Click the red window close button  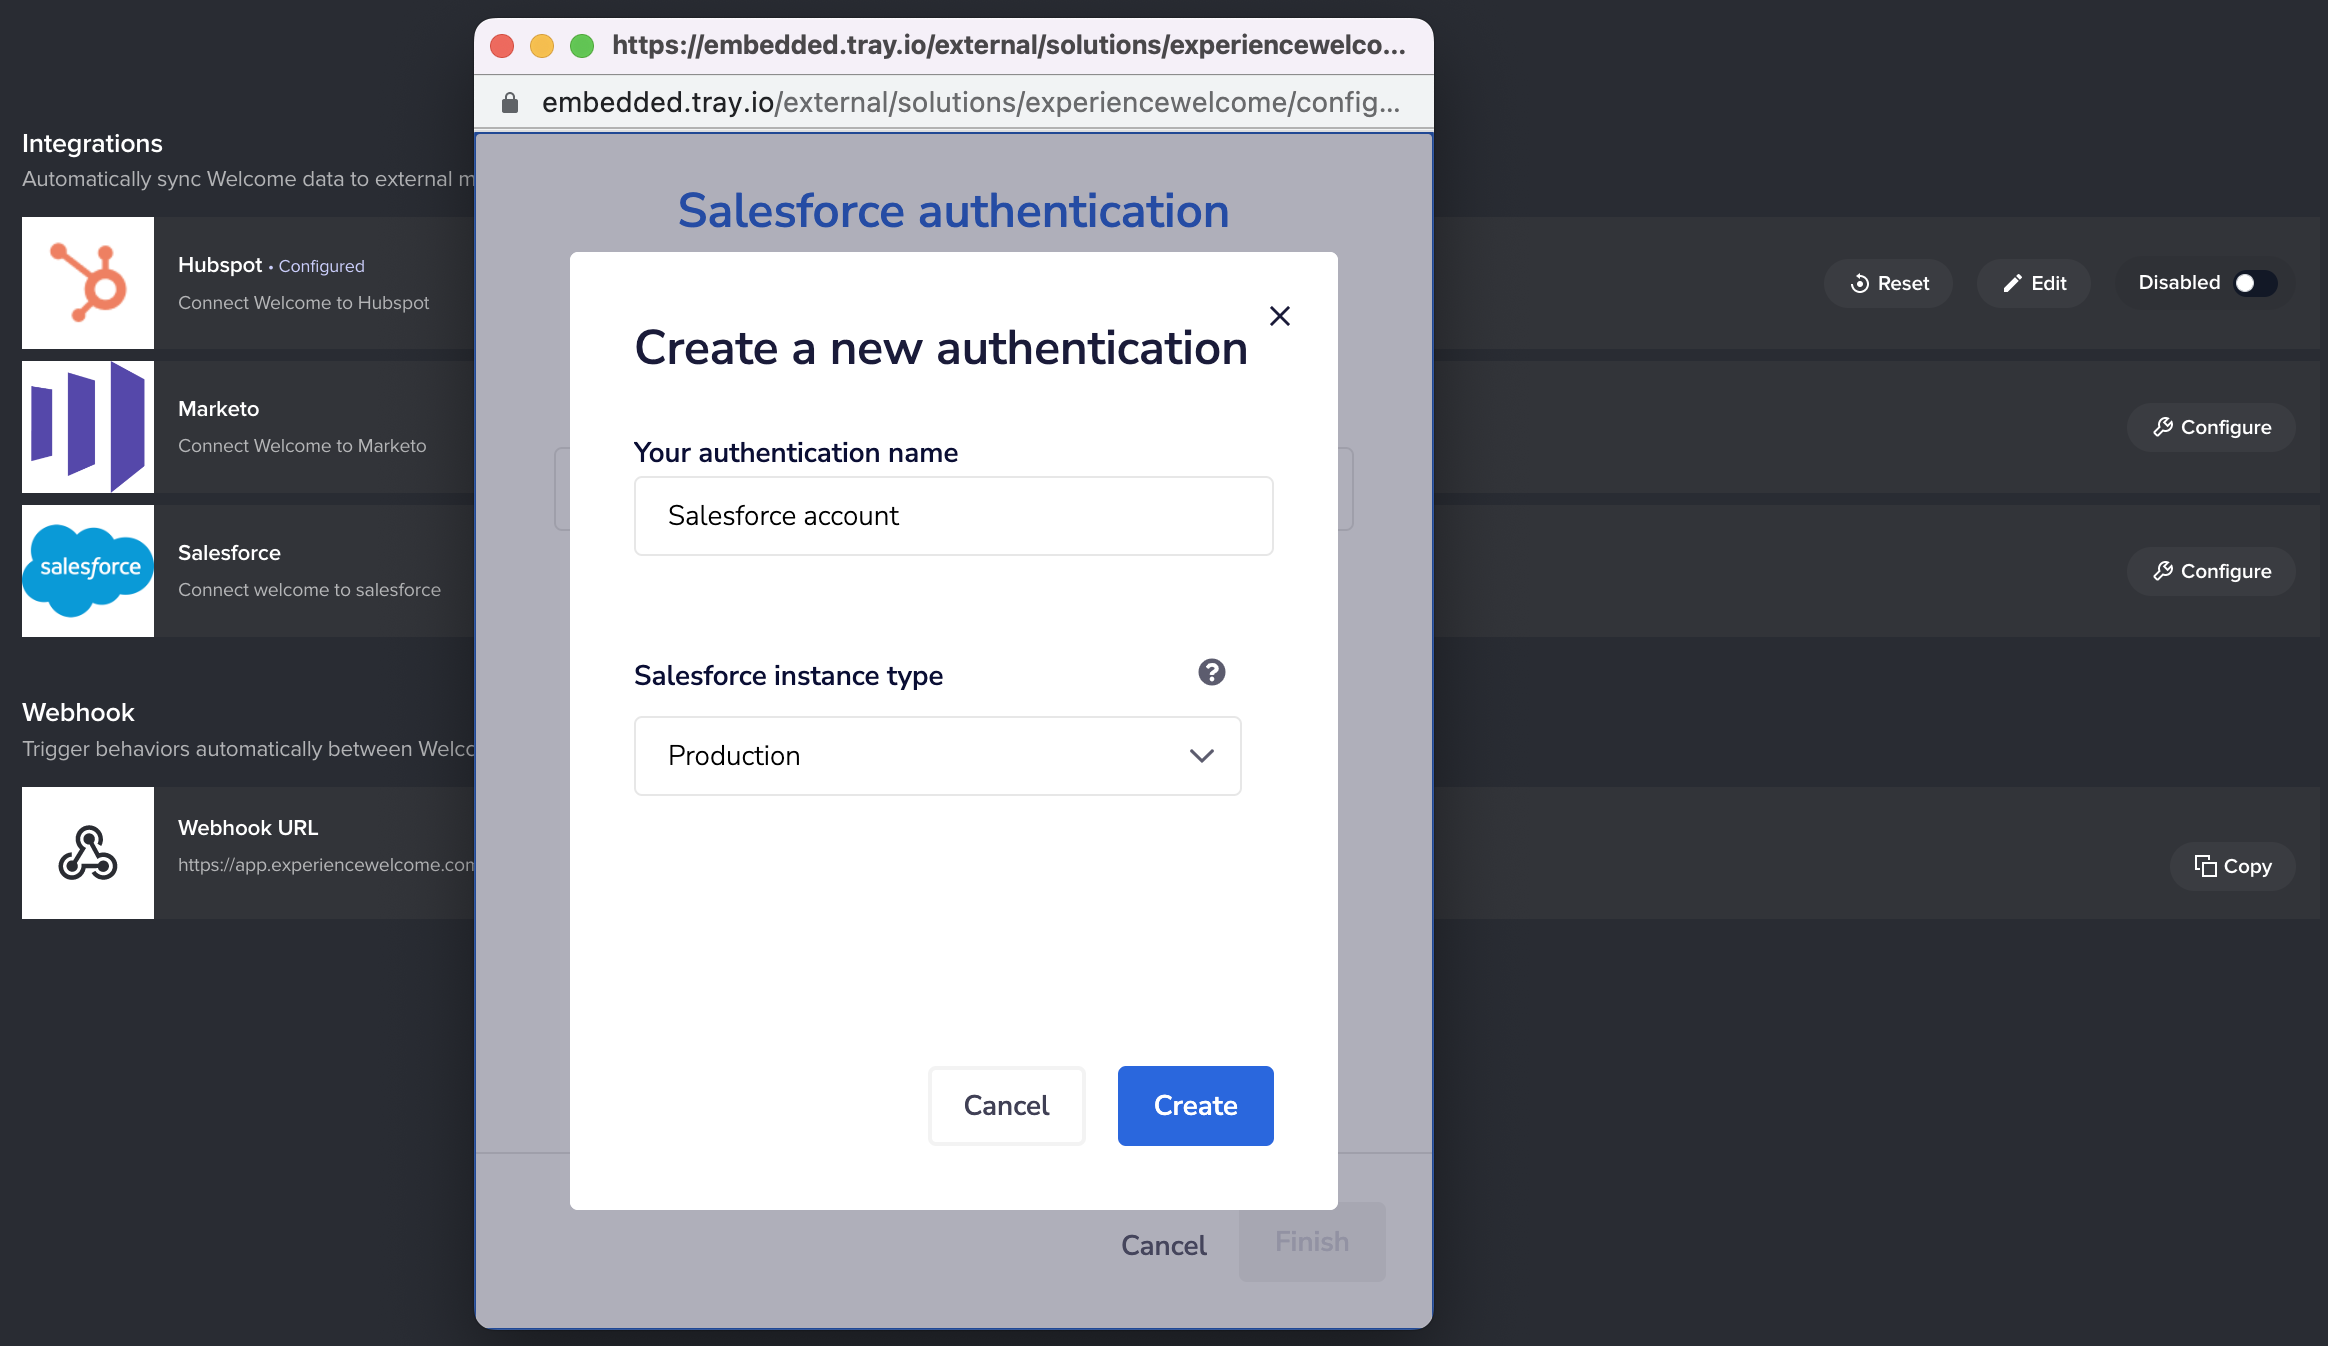click(x=502, y=46)
